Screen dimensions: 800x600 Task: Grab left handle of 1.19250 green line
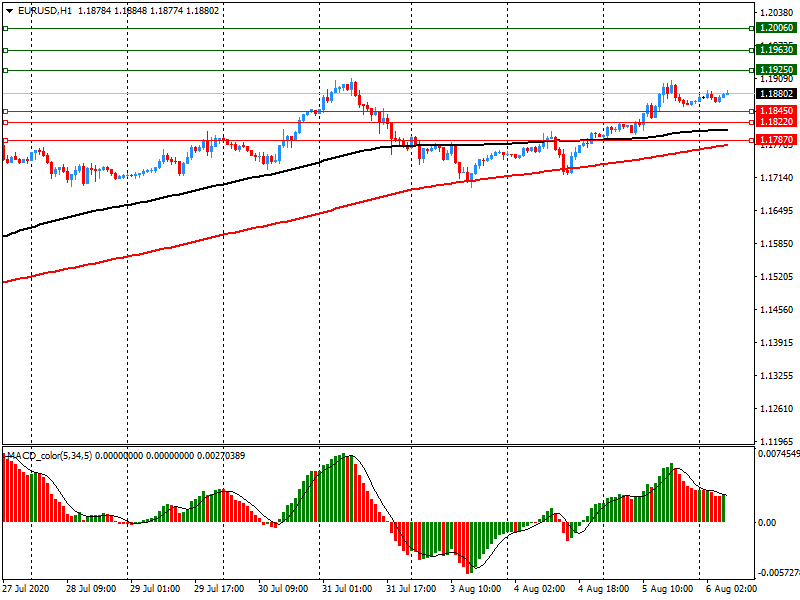coord(6,70)
